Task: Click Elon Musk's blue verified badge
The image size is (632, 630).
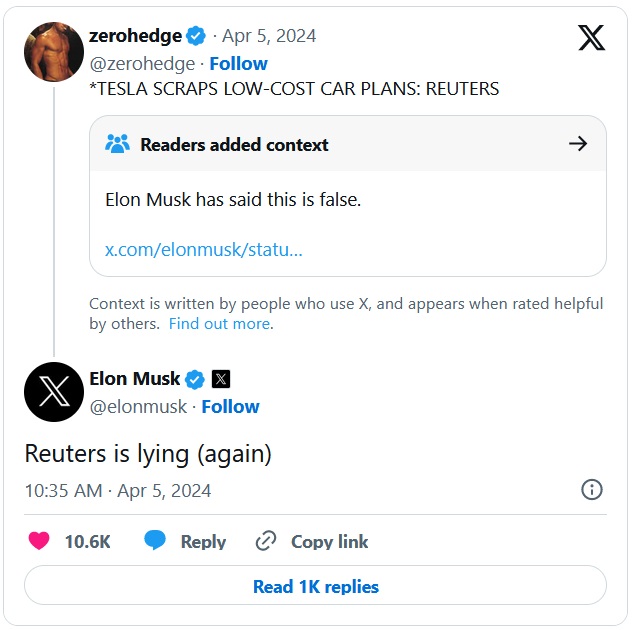Action: point(195,379)
